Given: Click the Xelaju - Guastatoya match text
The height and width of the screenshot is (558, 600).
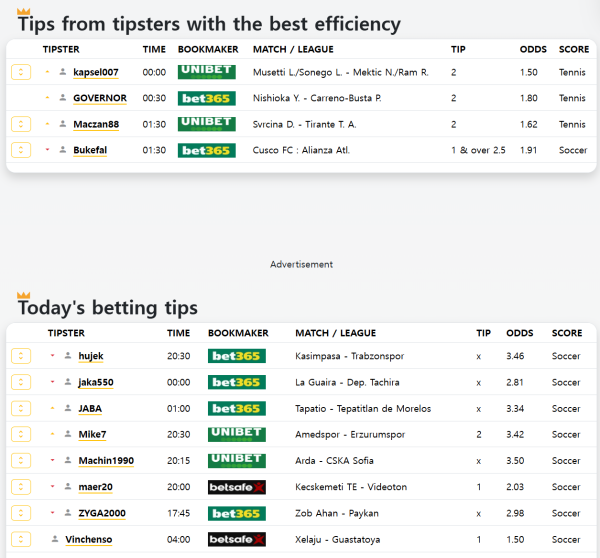Looking at the screenshot, I should (x=336, y=539).
